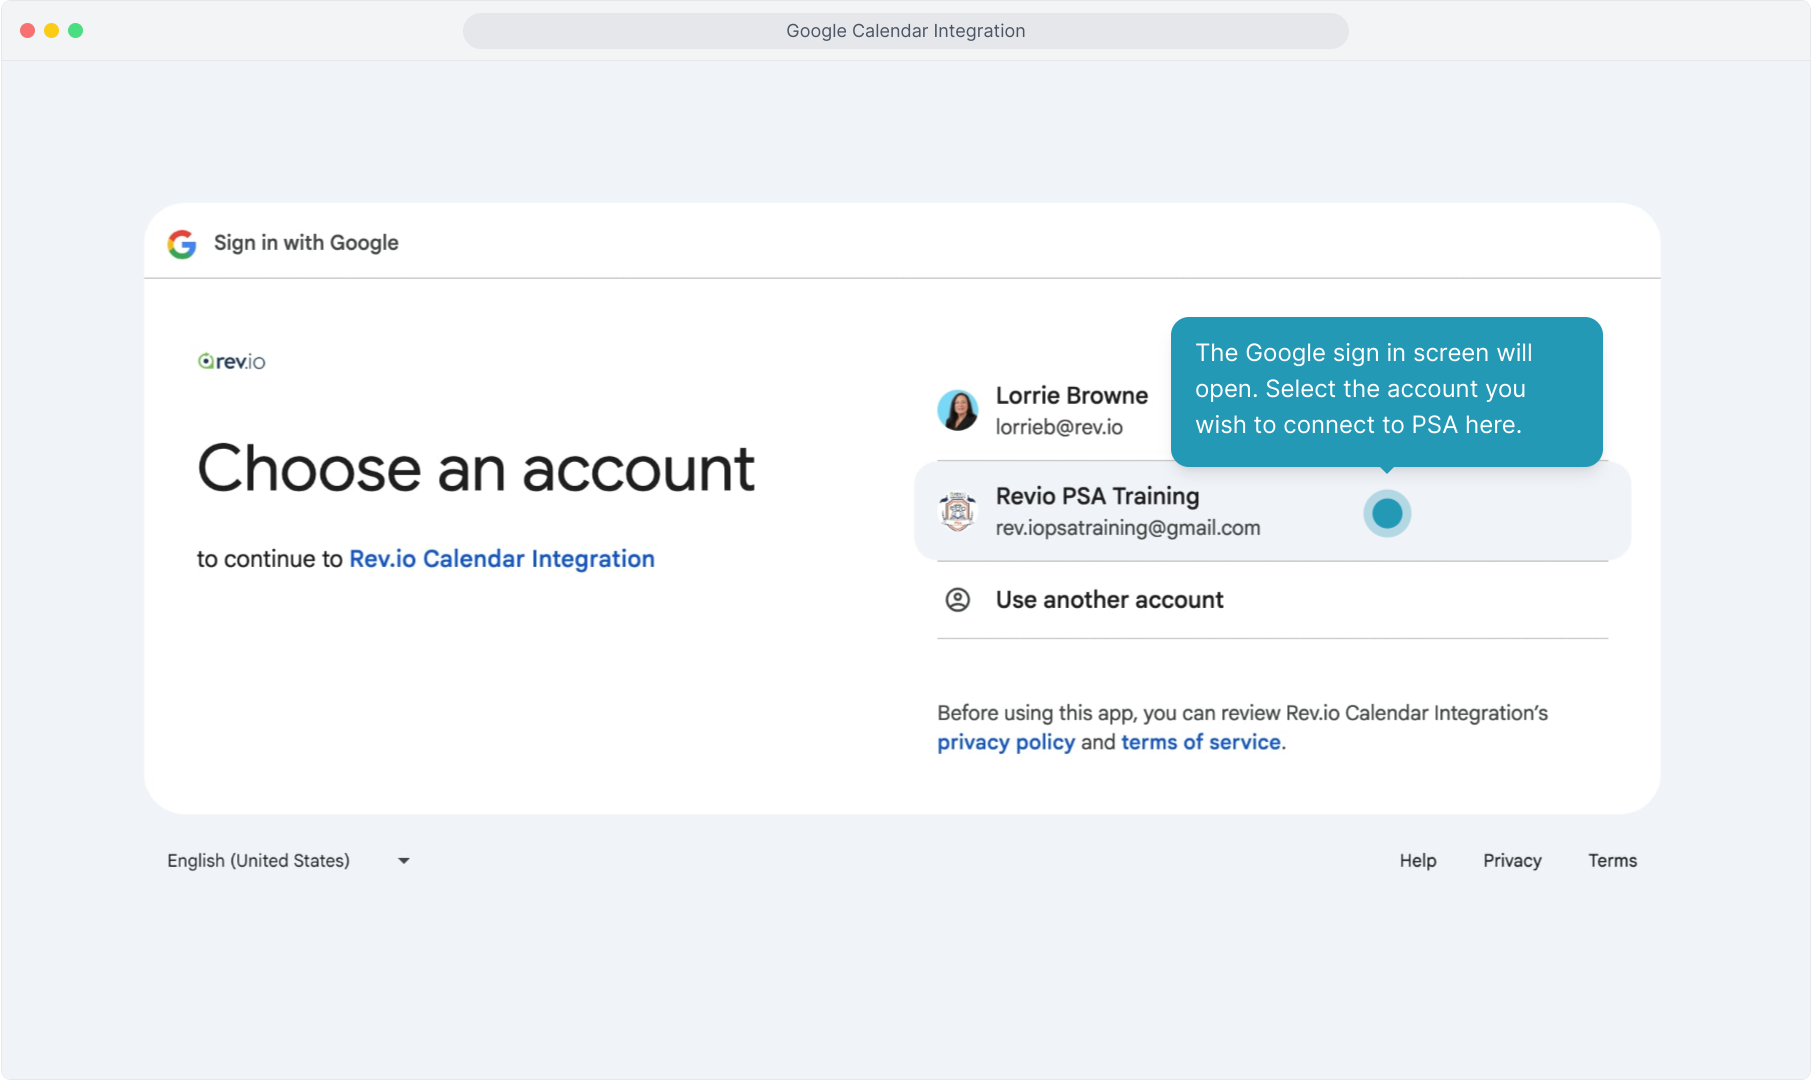Select the Lorrie Browne account
Image resolution: width=1812 pixels, height=1080 pixels.
pos(1071,410)
